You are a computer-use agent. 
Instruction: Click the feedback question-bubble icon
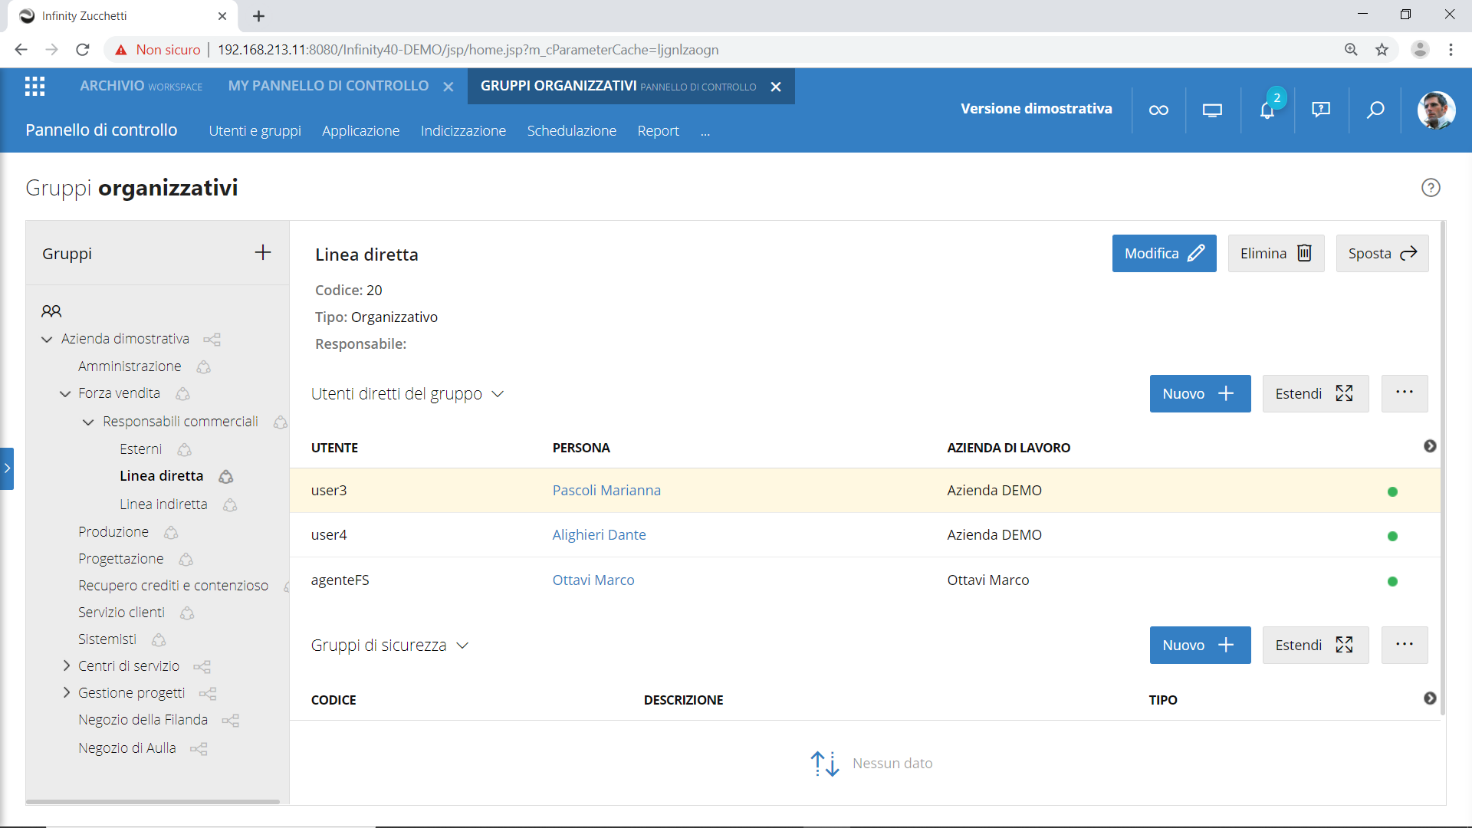tap(1320, 110)
